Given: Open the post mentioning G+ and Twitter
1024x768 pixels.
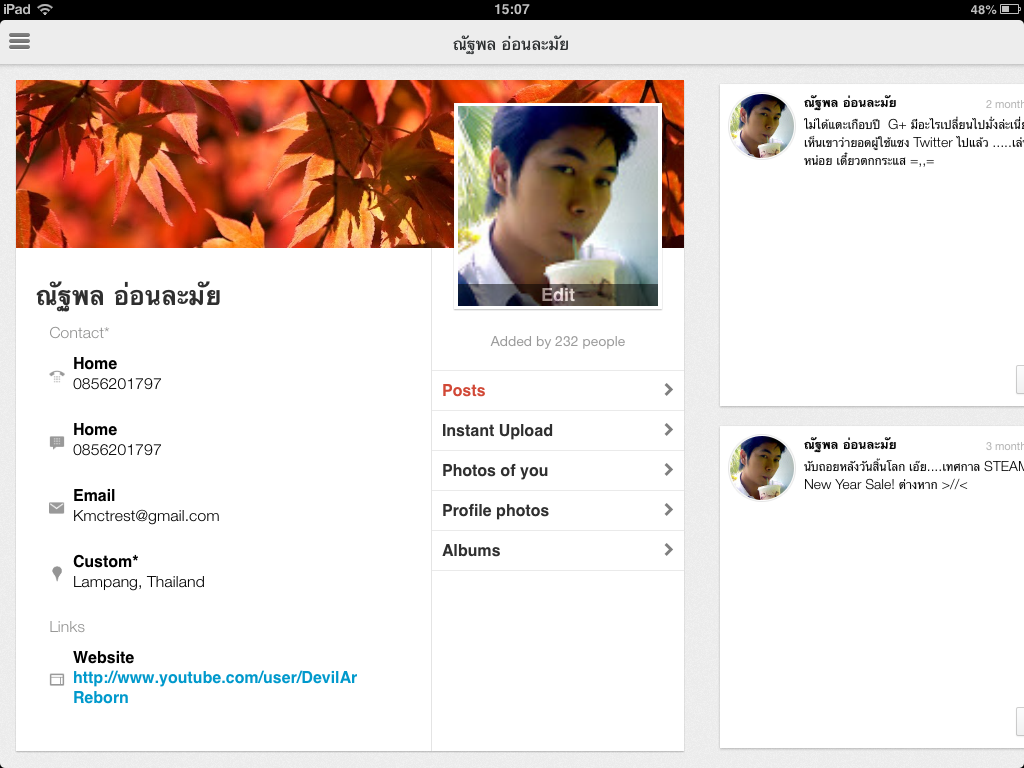Looking at the screenshot, I should [914, 142].
